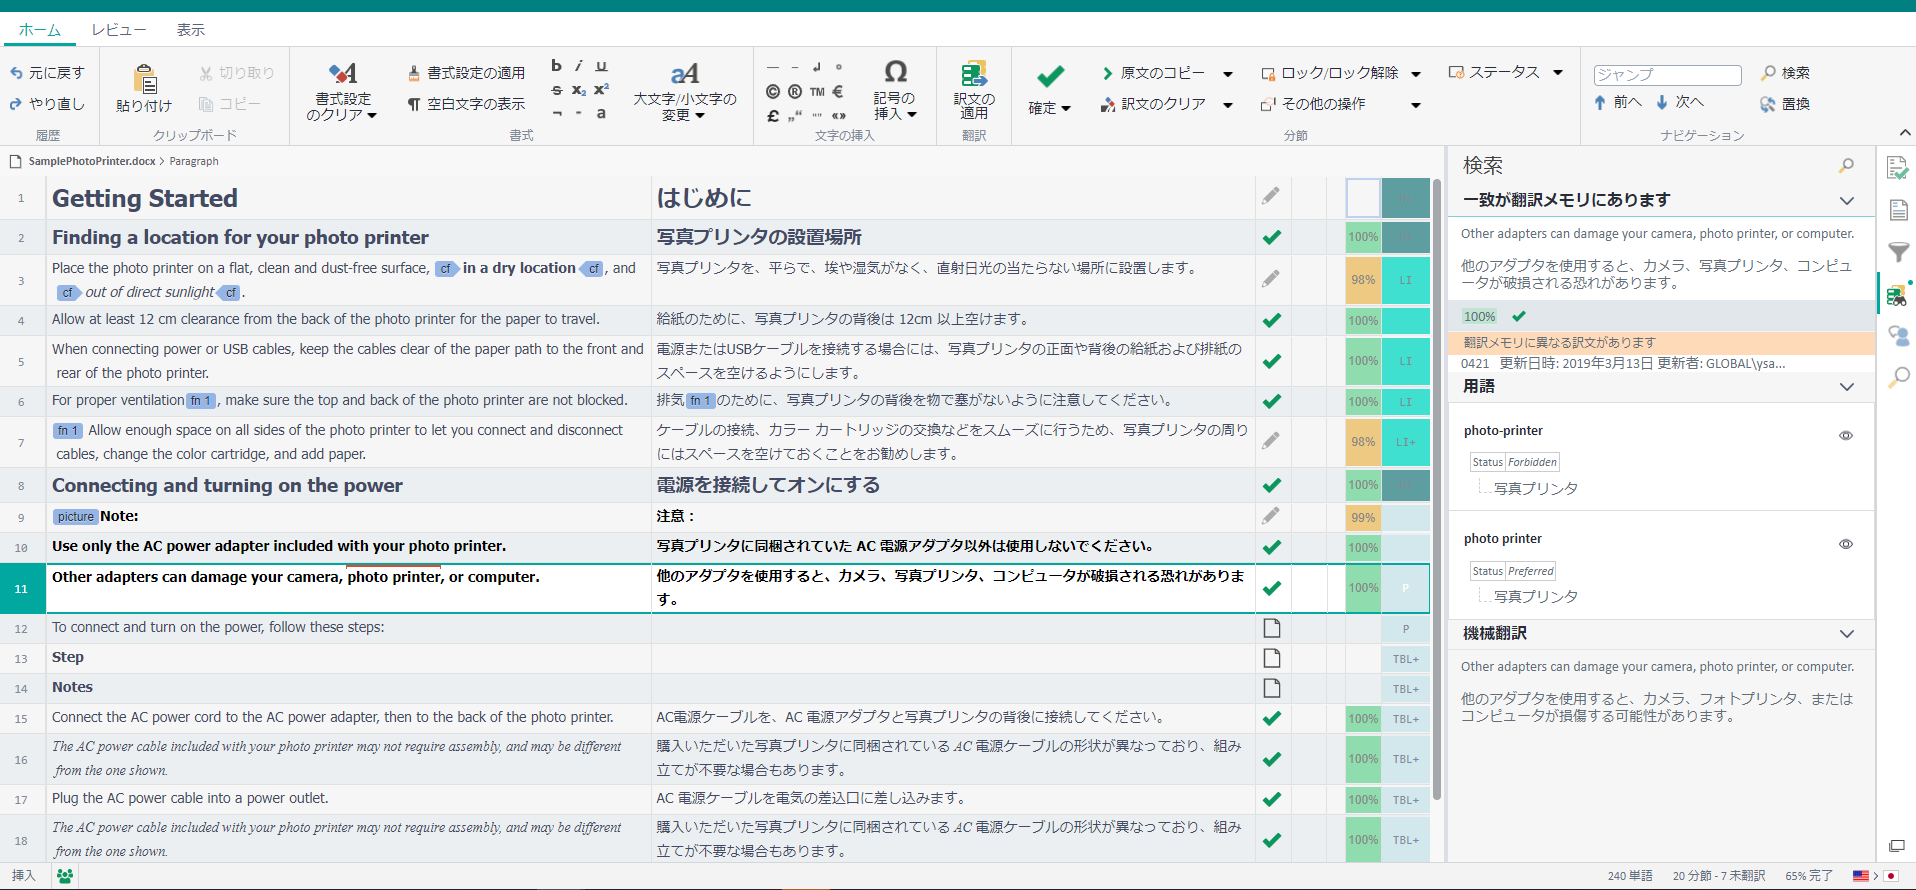Toggle subscript x₂ formatting
The image size is (1916, 890).
pyautogui.click(x=579, y=90)
